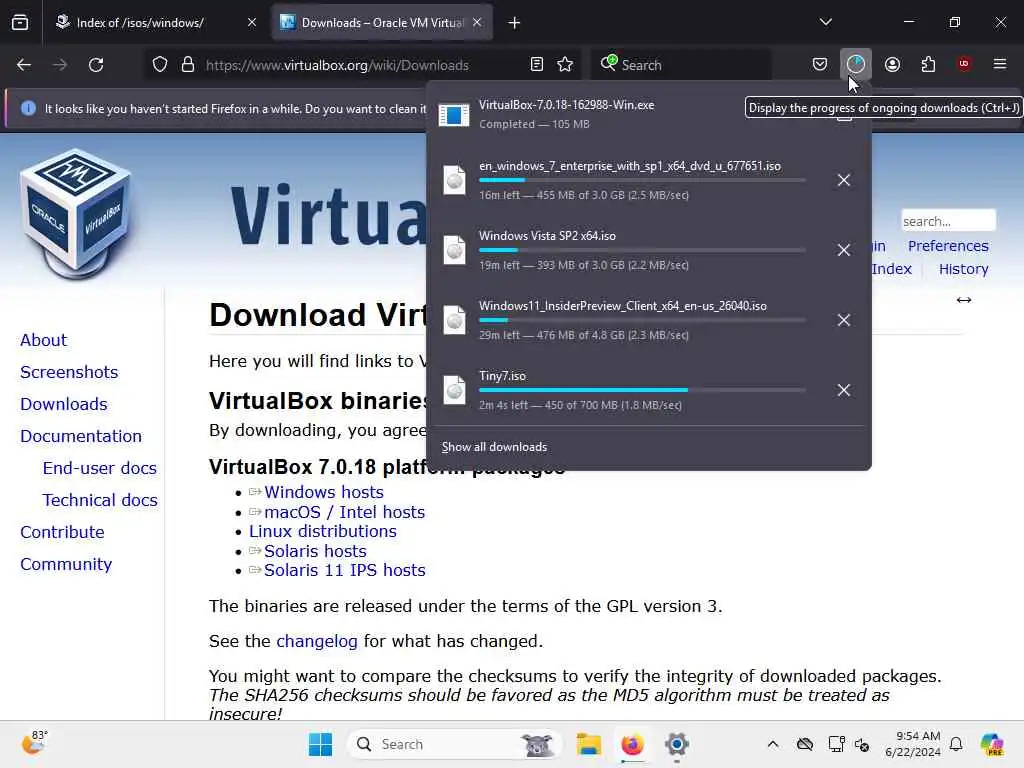The width and height of the screenshot is (1024, 768).
Task: Bookmark this page with star icon
Action: [x=565, y=65]
